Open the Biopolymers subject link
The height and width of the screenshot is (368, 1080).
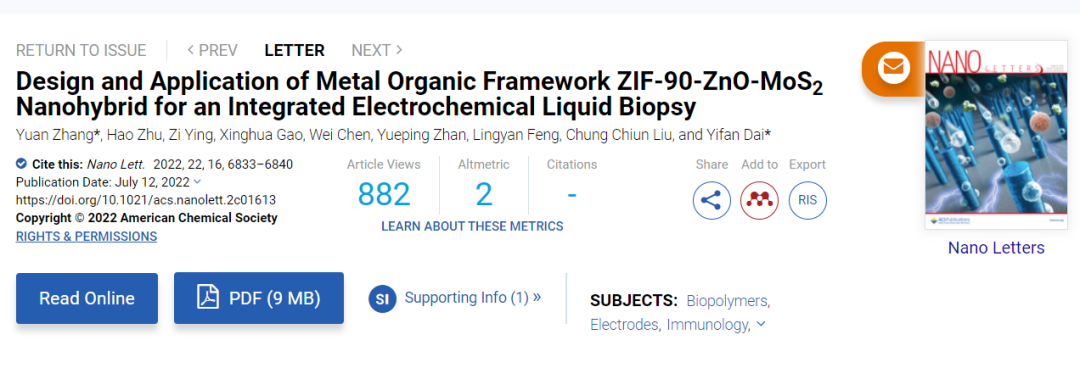click(x=728, y=301)
